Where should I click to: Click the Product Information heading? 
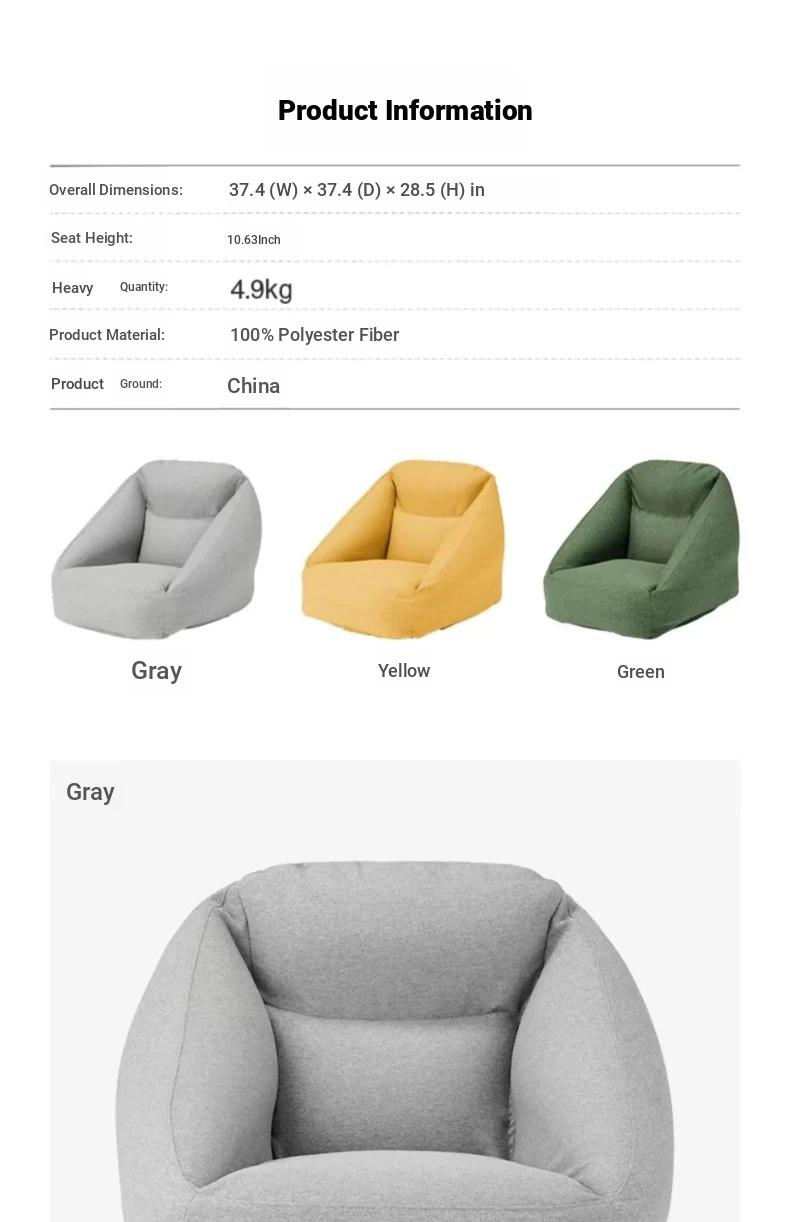tap(405, 110)
